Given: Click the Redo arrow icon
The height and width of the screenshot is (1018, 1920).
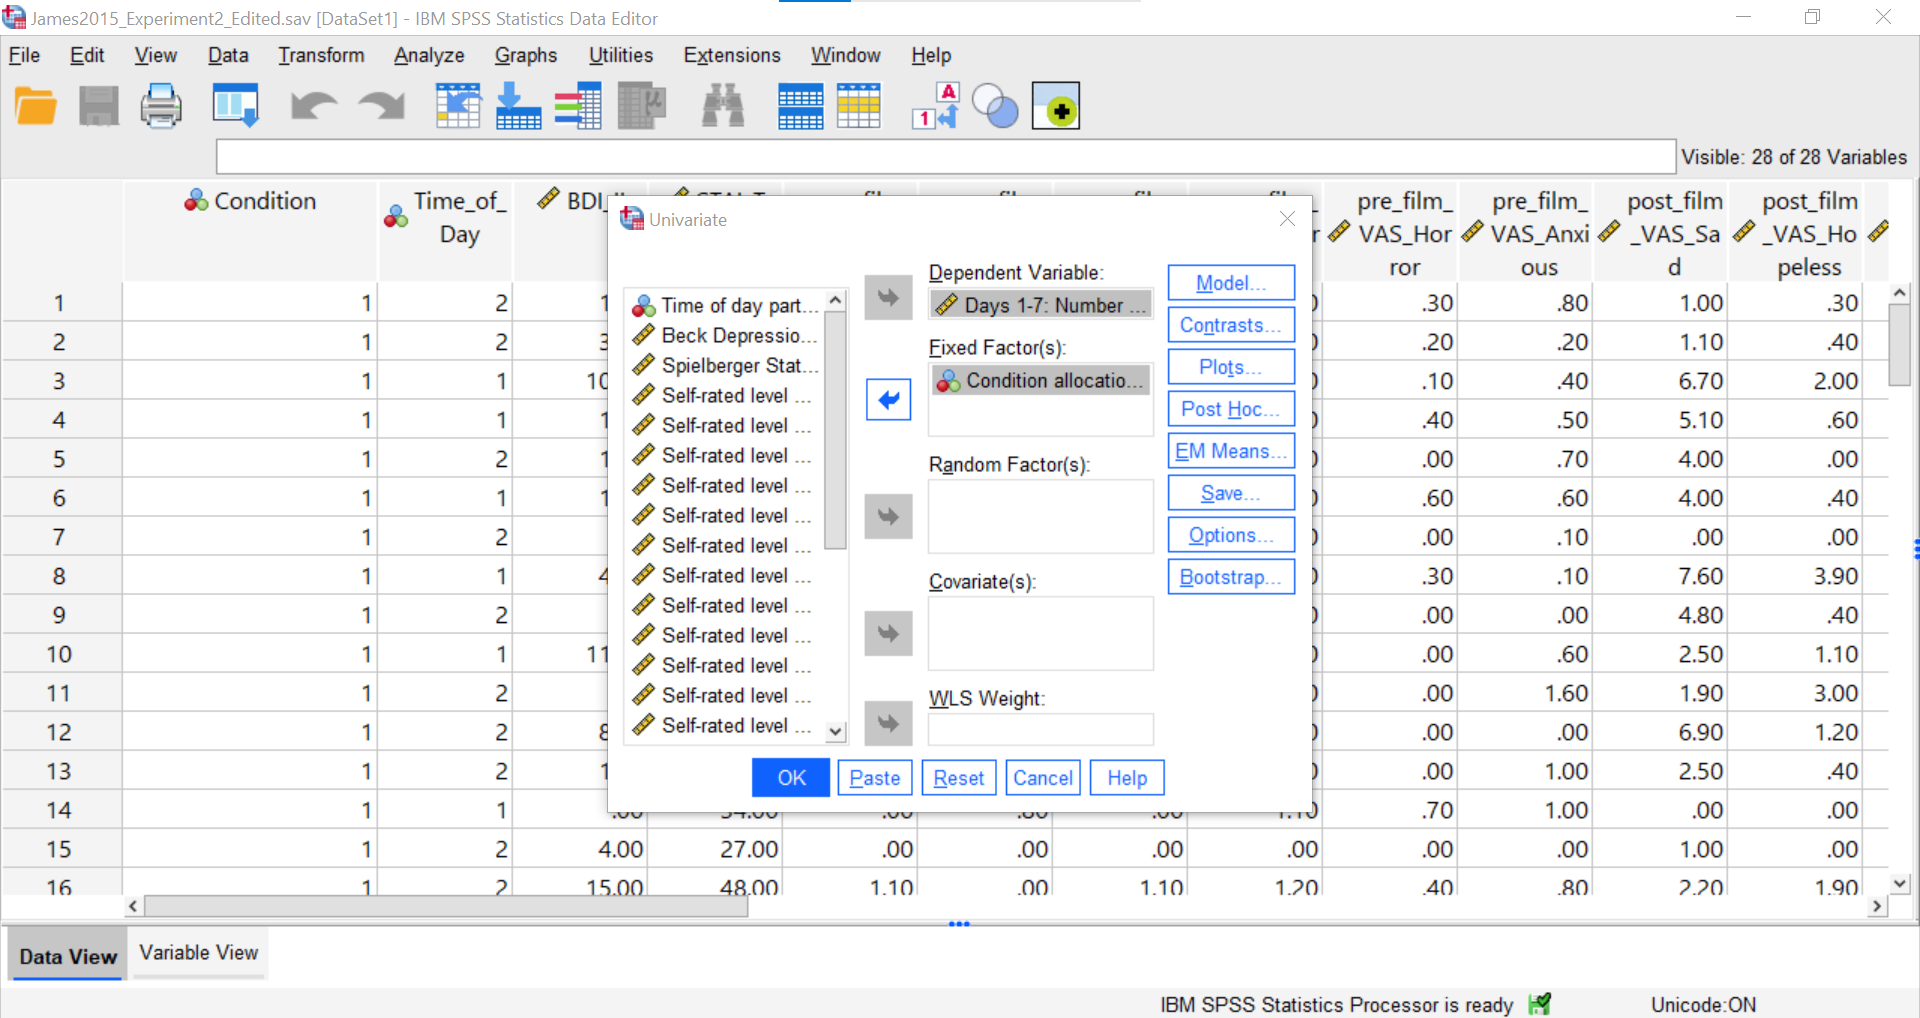Looking at the screenshot, I should [382, 106].
